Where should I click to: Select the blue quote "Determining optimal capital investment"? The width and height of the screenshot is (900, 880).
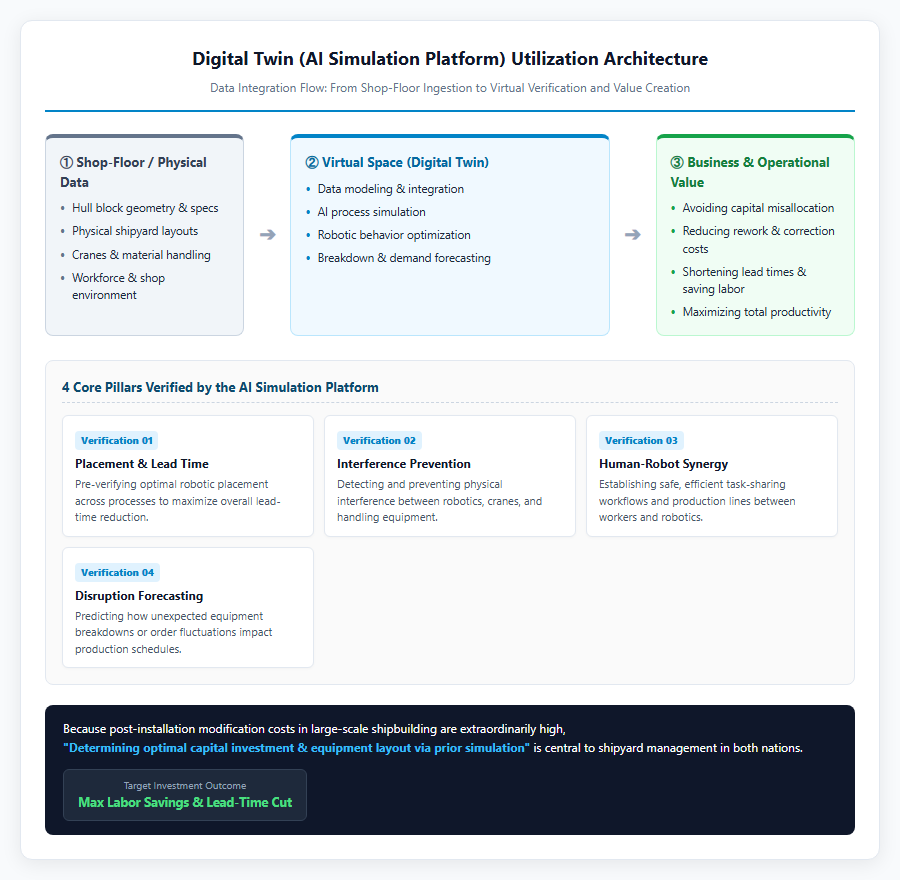tap(296, 748)
